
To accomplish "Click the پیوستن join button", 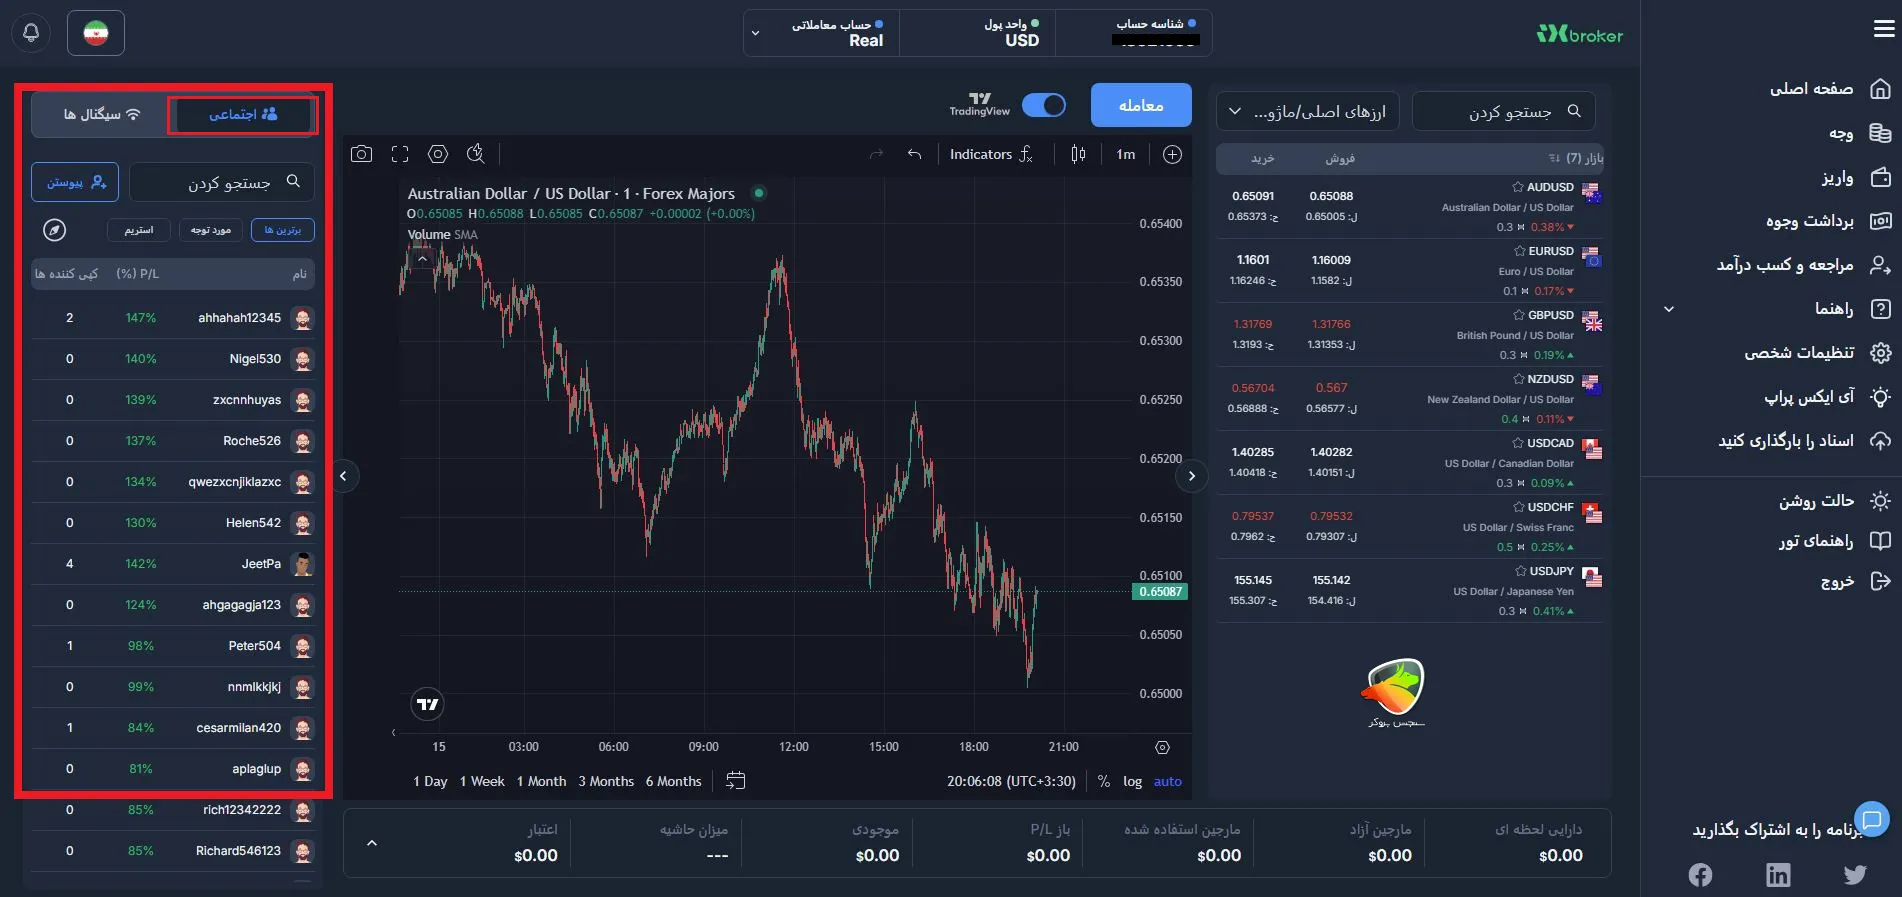I will pos(75,182).
